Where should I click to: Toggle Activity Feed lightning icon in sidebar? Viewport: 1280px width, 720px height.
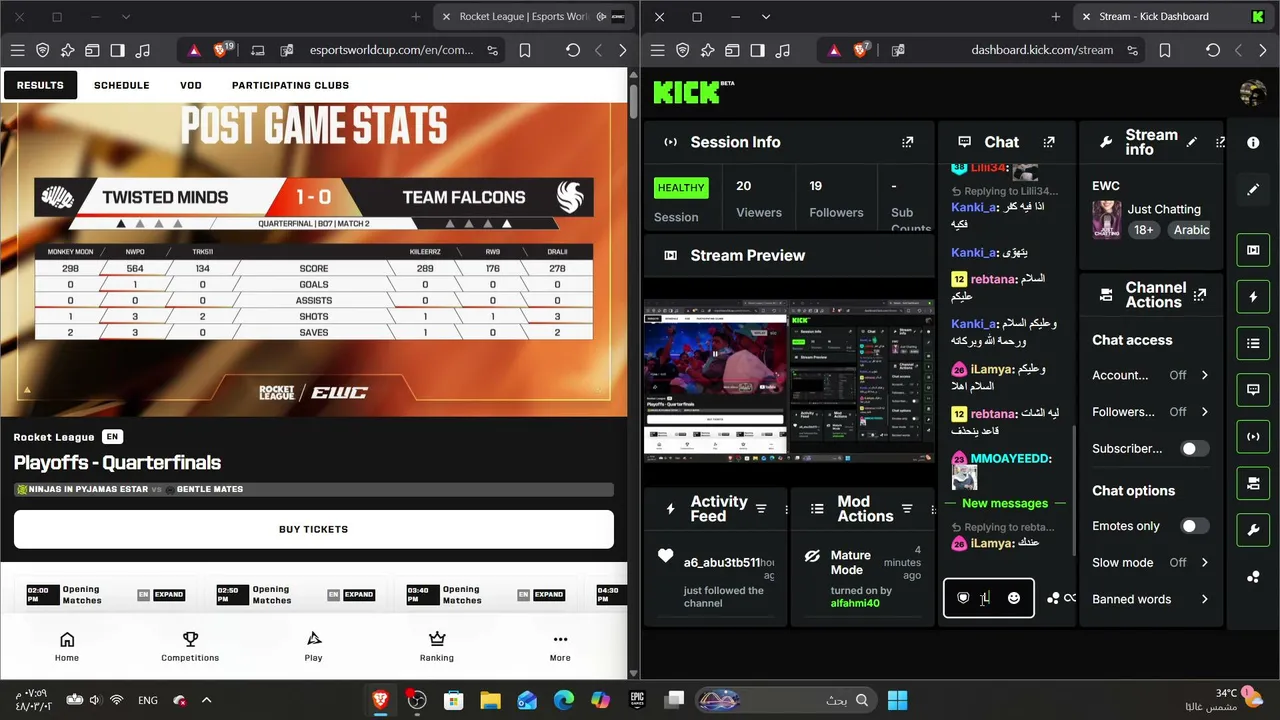pos(1253,297)
